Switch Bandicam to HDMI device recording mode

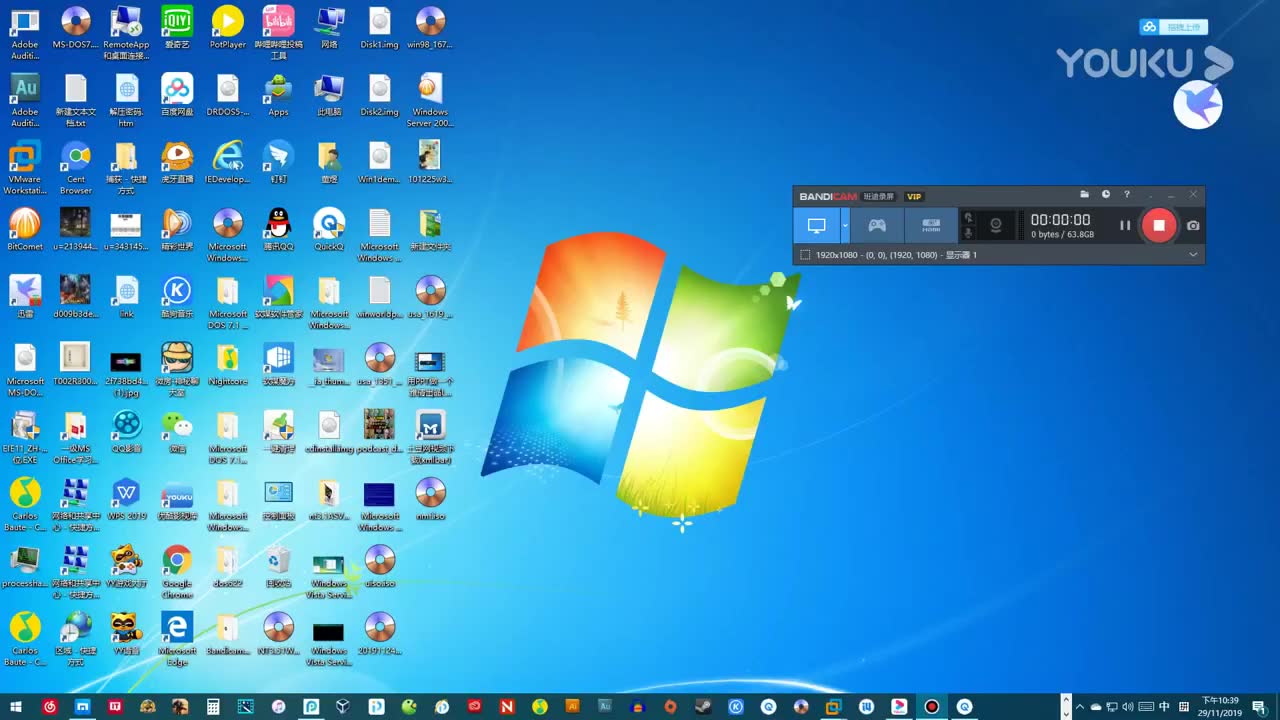931,225
